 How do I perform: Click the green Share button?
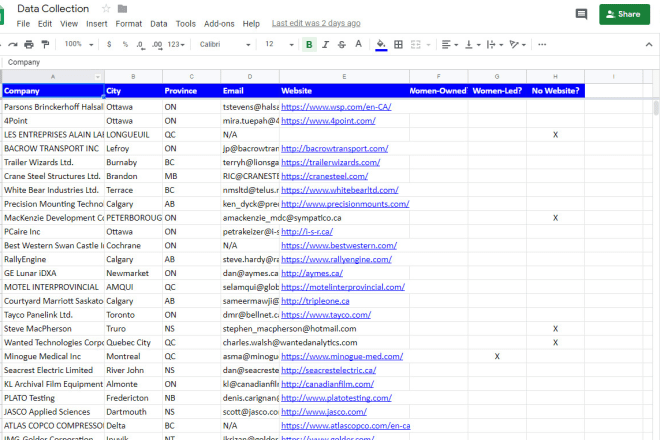[x=624, y=14]
